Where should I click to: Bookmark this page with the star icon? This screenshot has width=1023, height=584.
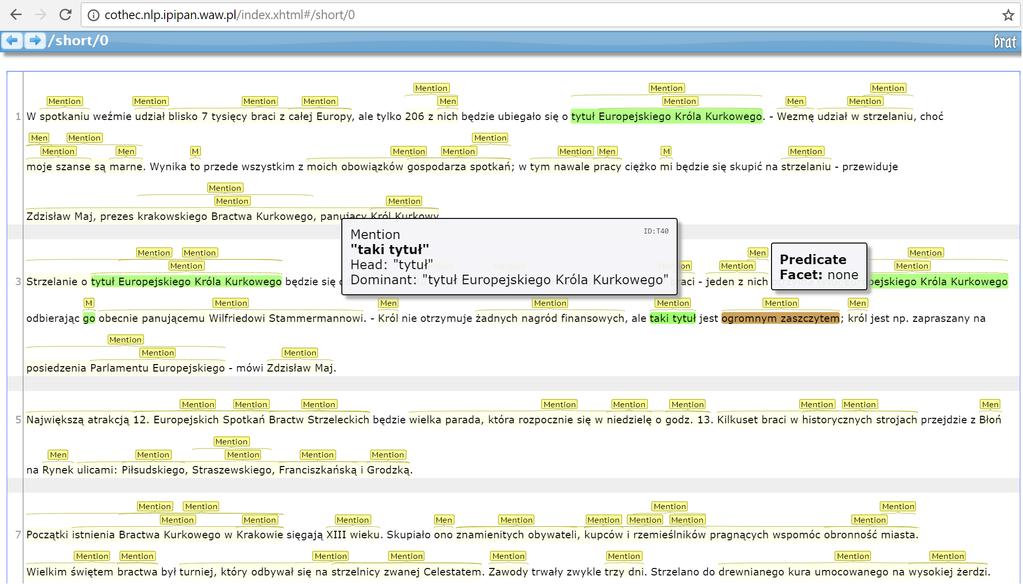click(1008, 15)
